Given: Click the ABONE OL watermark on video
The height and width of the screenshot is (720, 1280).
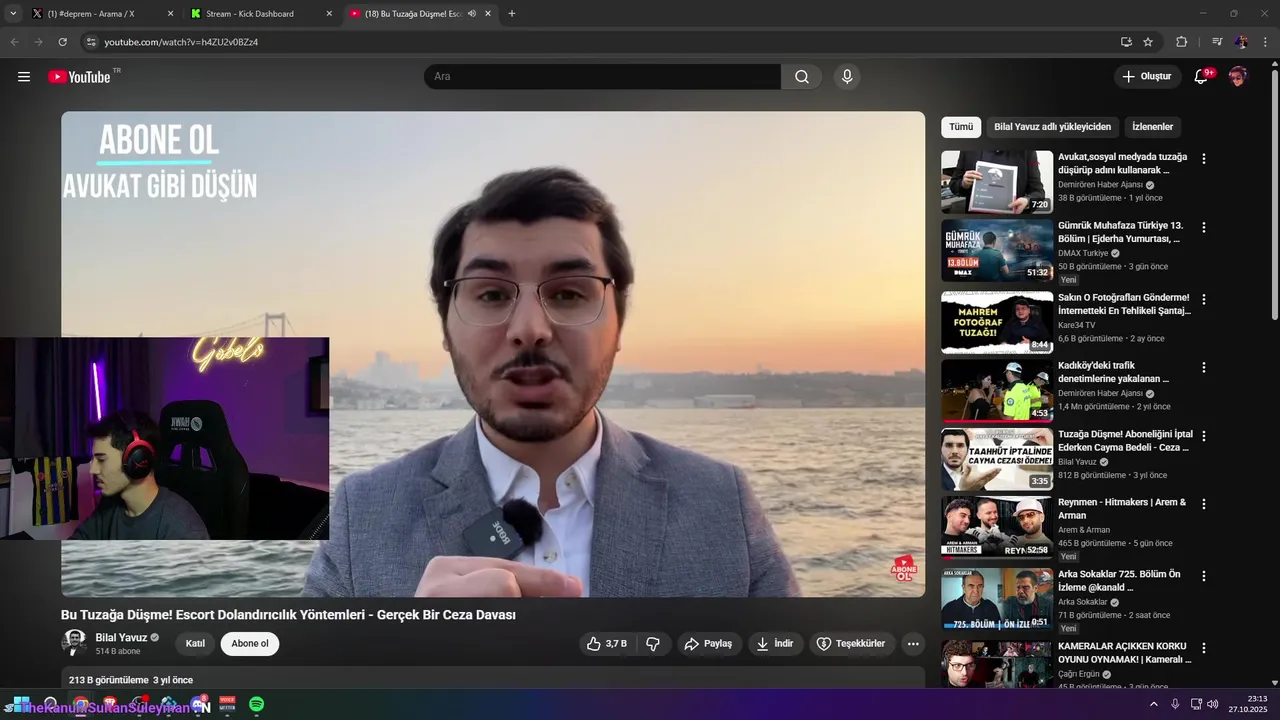Looking at the screenshot, I should point(904,569).
